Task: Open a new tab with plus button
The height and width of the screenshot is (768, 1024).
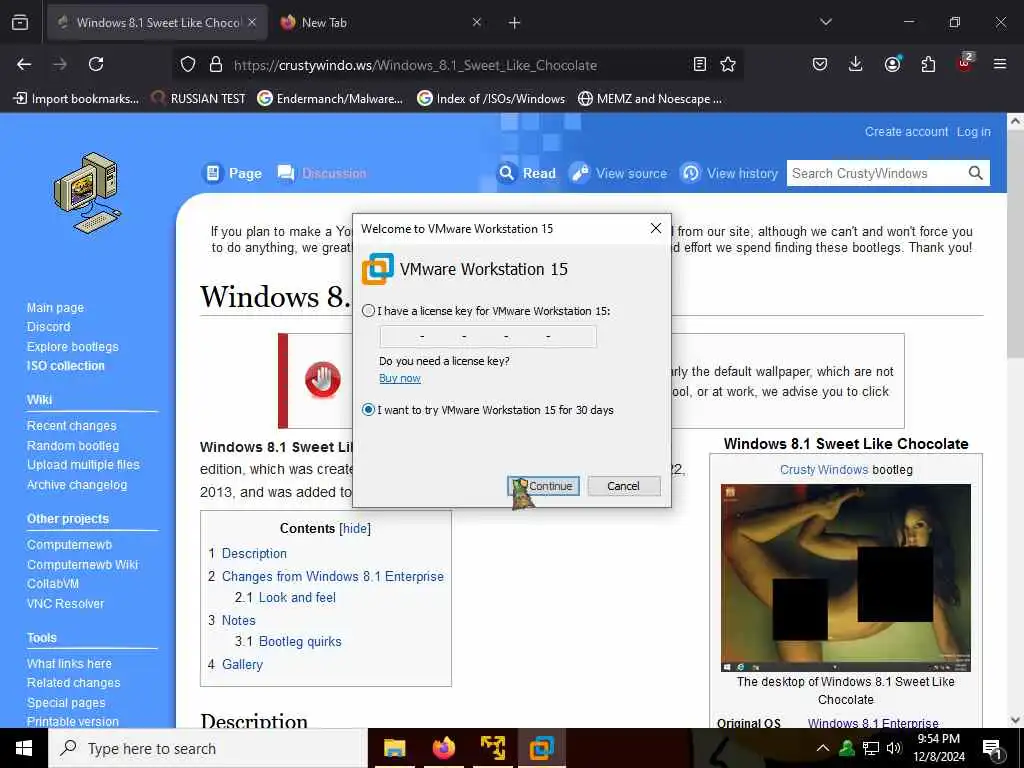Action: 515,23
